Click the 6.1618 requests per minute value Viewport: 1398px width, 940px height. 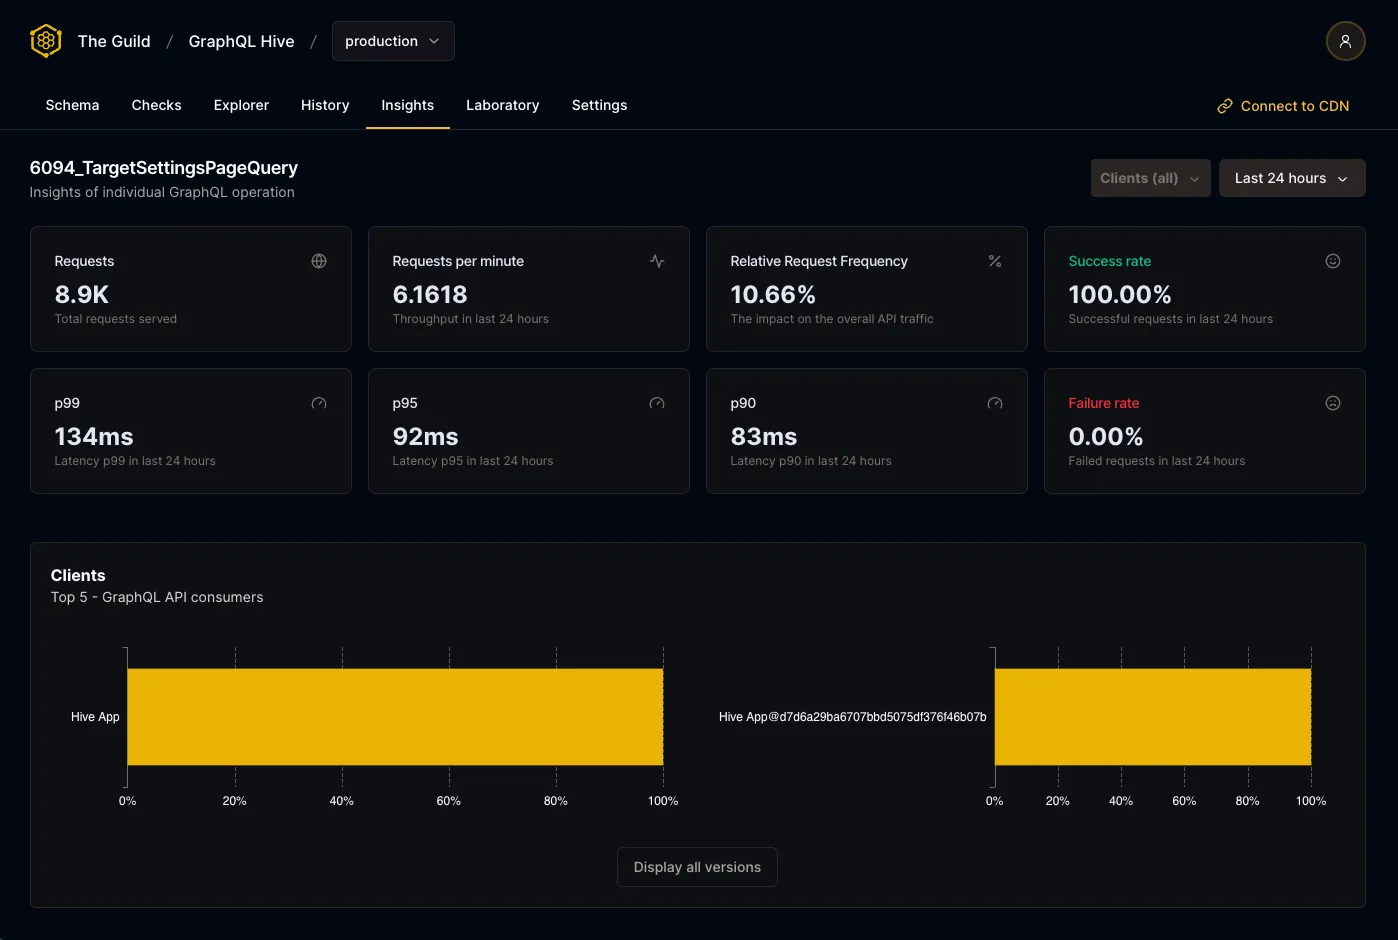(430, 295)
